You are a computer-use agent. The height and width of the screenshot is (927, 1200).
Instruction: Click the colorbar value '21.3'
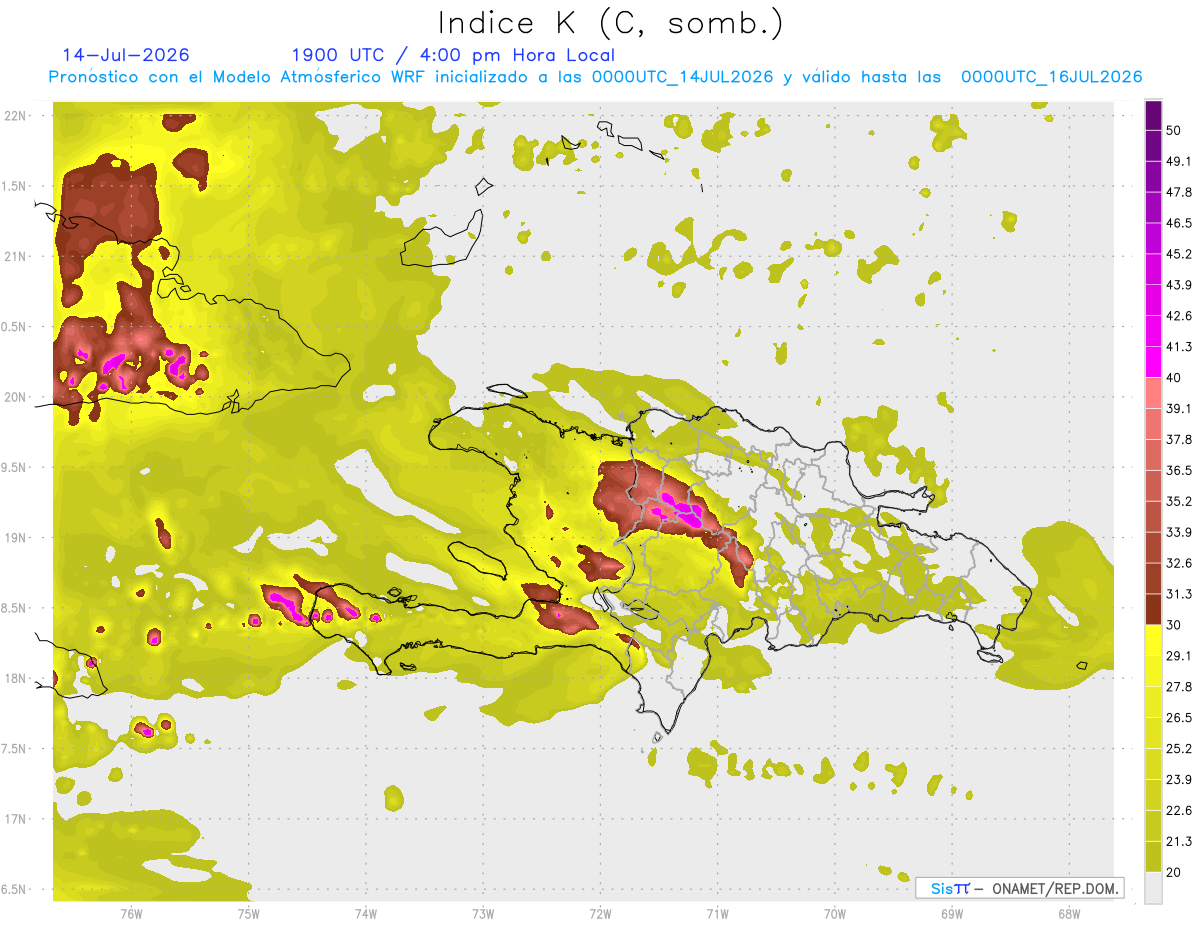tap(1179, 841)
